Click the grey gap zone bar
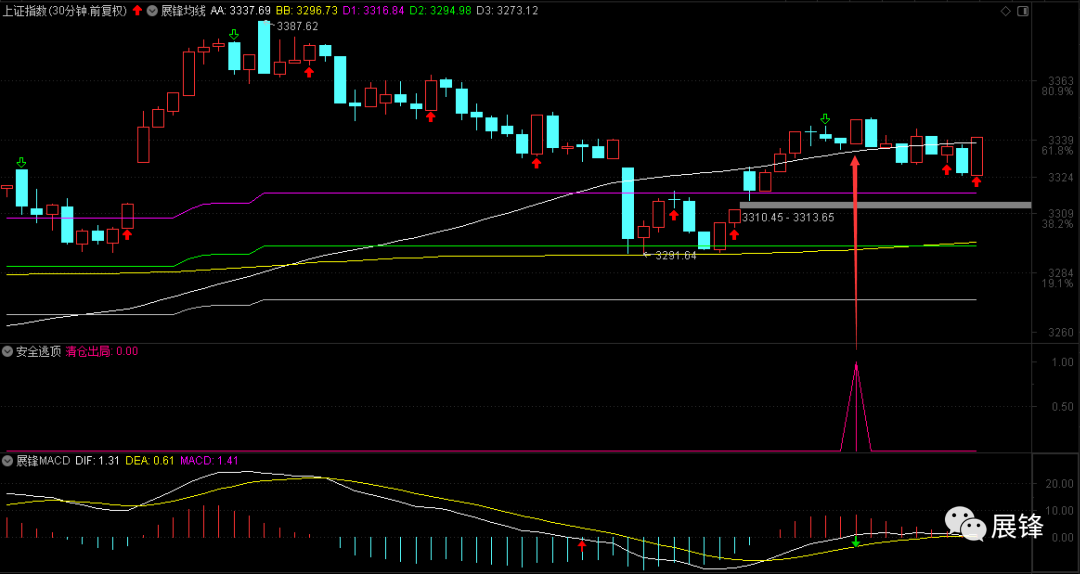Viewport: 1080px width, 574px height. pyautogui.click(x=885, y=205)
